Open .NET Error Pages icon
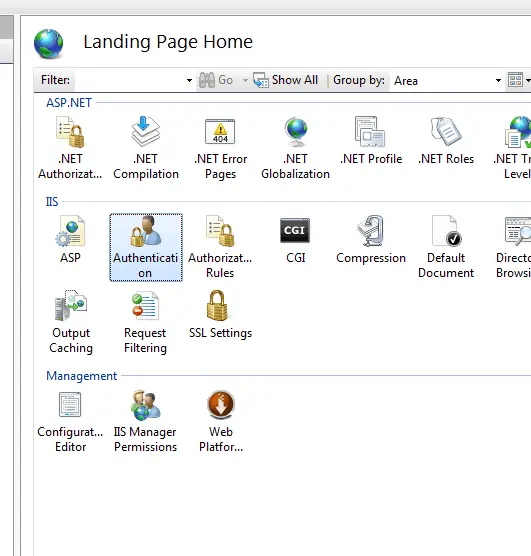 tap(220, 148)
